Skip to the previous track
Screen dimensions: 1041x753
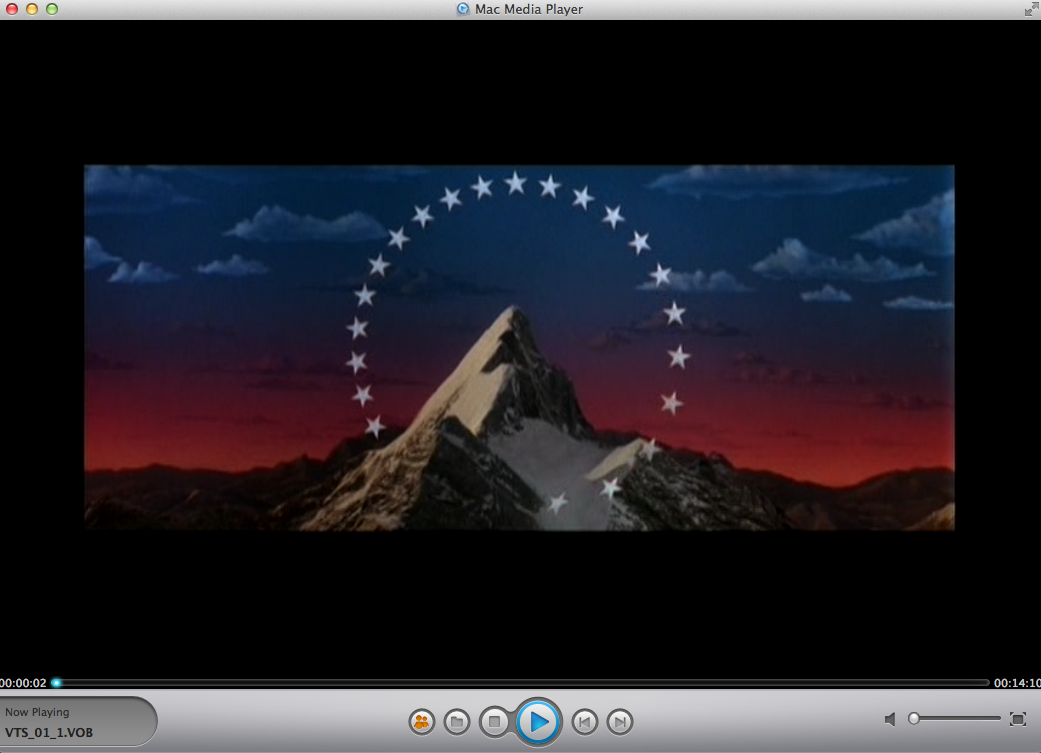[585, 721]
